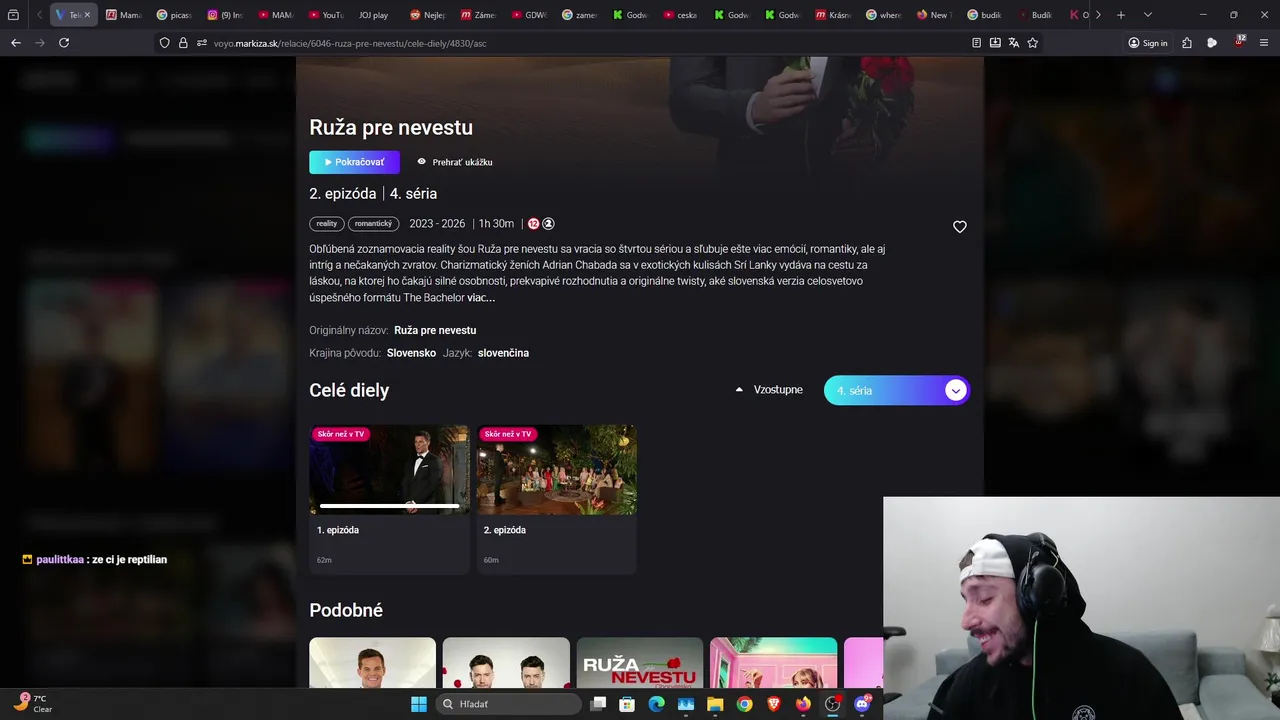The image size is (1280, 720).
Task: Open the list all tabs chevron
Action: point(1147,15)
